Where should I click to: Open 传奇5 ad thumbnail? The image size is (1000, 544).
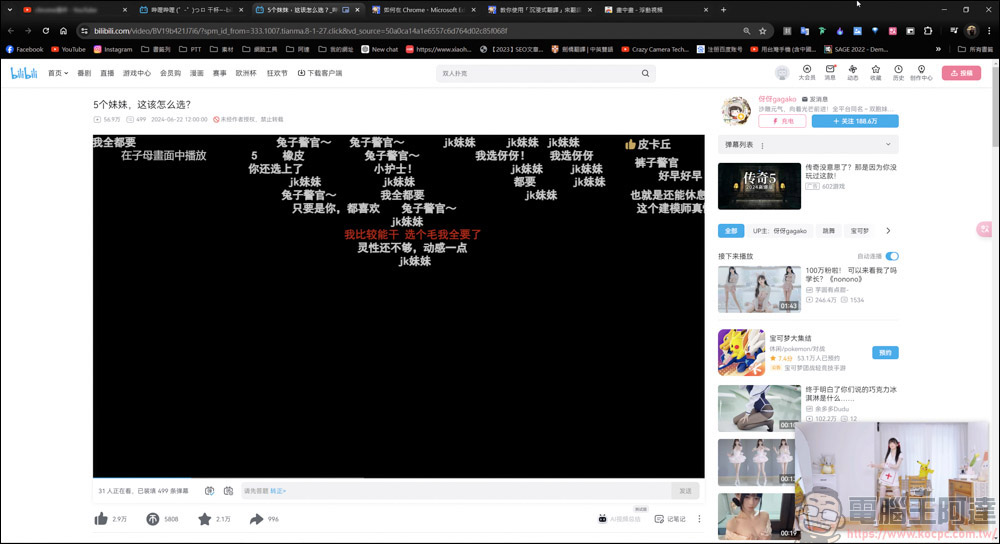click(x=759, y=186)
